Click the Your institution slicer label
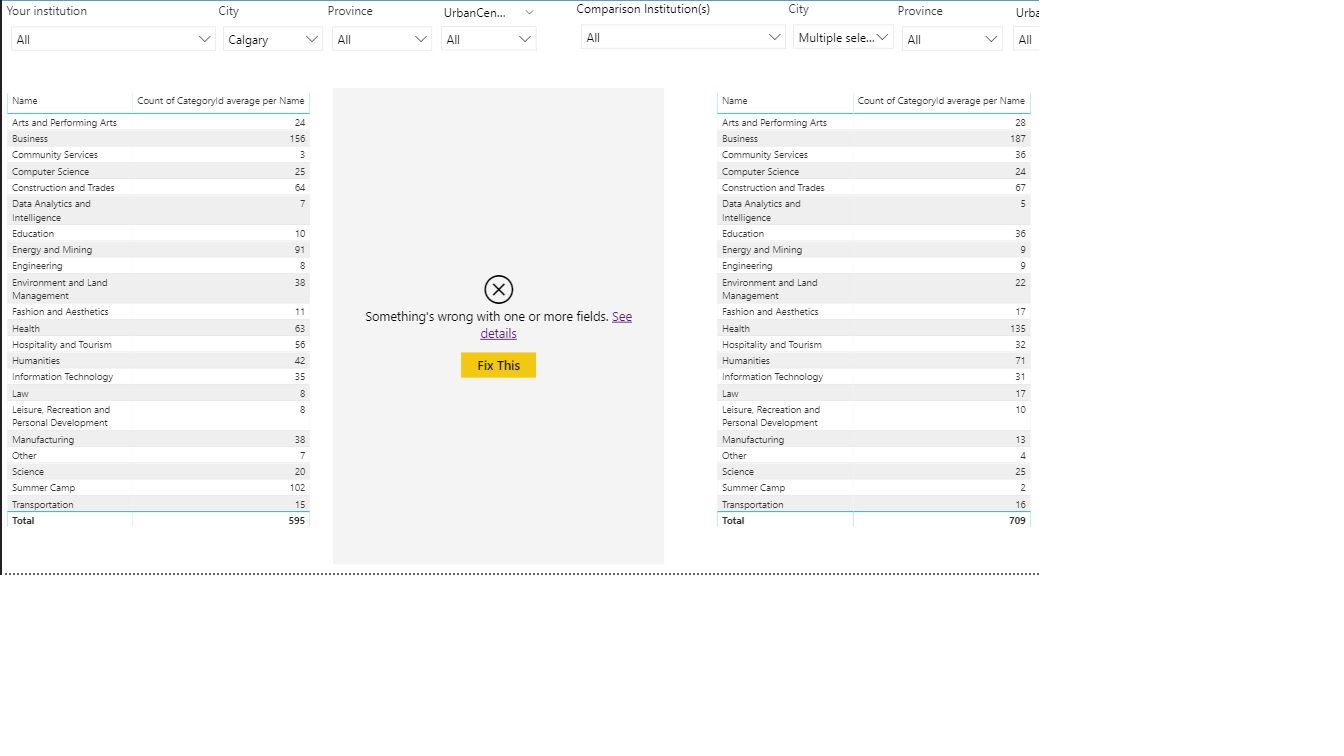Screen dimensions: 1344x756 [47, 11]
